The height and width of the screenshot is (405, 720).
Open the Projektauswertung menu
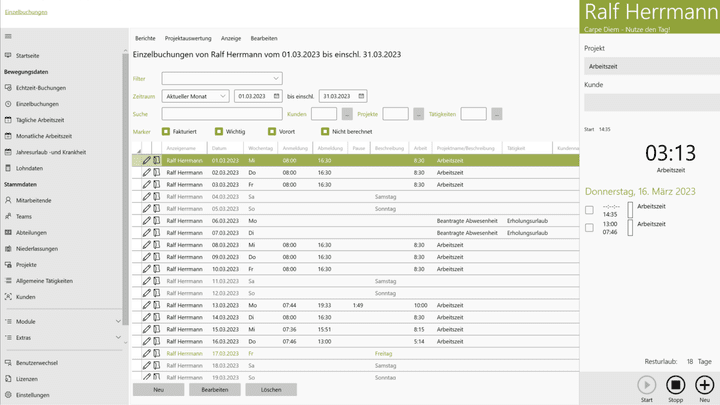click(x=188, y=39)
